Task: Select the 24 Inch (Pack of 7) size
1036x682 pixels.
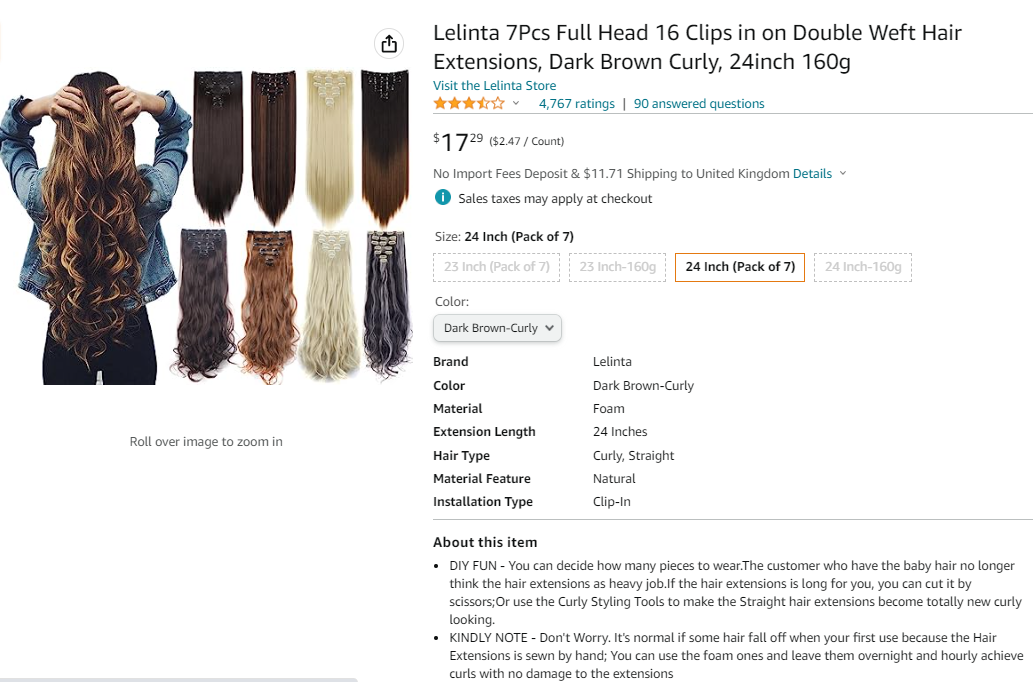Action: click(x=740, y=267)
